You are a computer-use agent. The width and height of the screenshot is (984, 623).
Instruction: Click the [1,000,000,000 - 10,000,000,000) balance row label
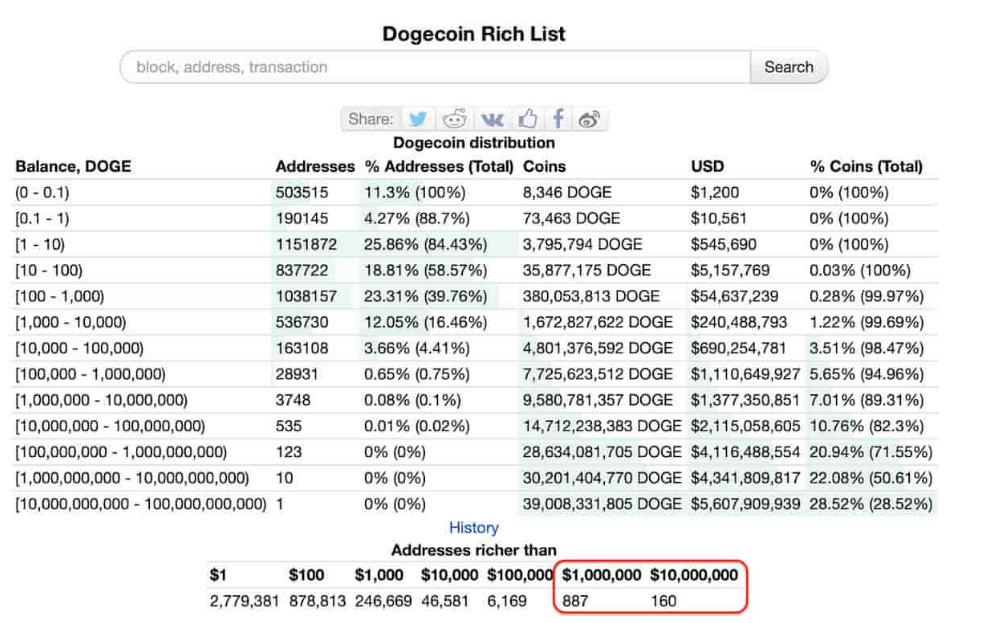(x=132, y=478)
